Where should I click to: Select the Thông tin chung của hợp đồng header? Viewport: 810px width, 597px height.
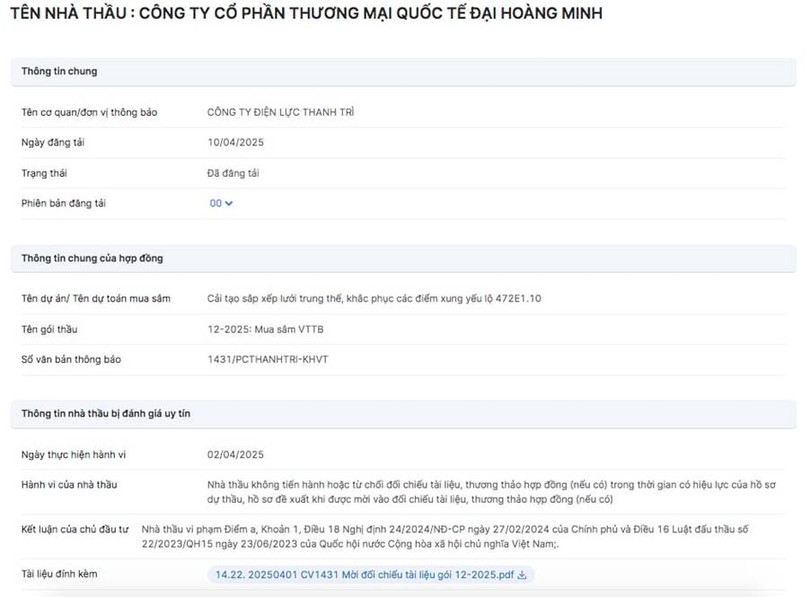[x=92, y=259]
